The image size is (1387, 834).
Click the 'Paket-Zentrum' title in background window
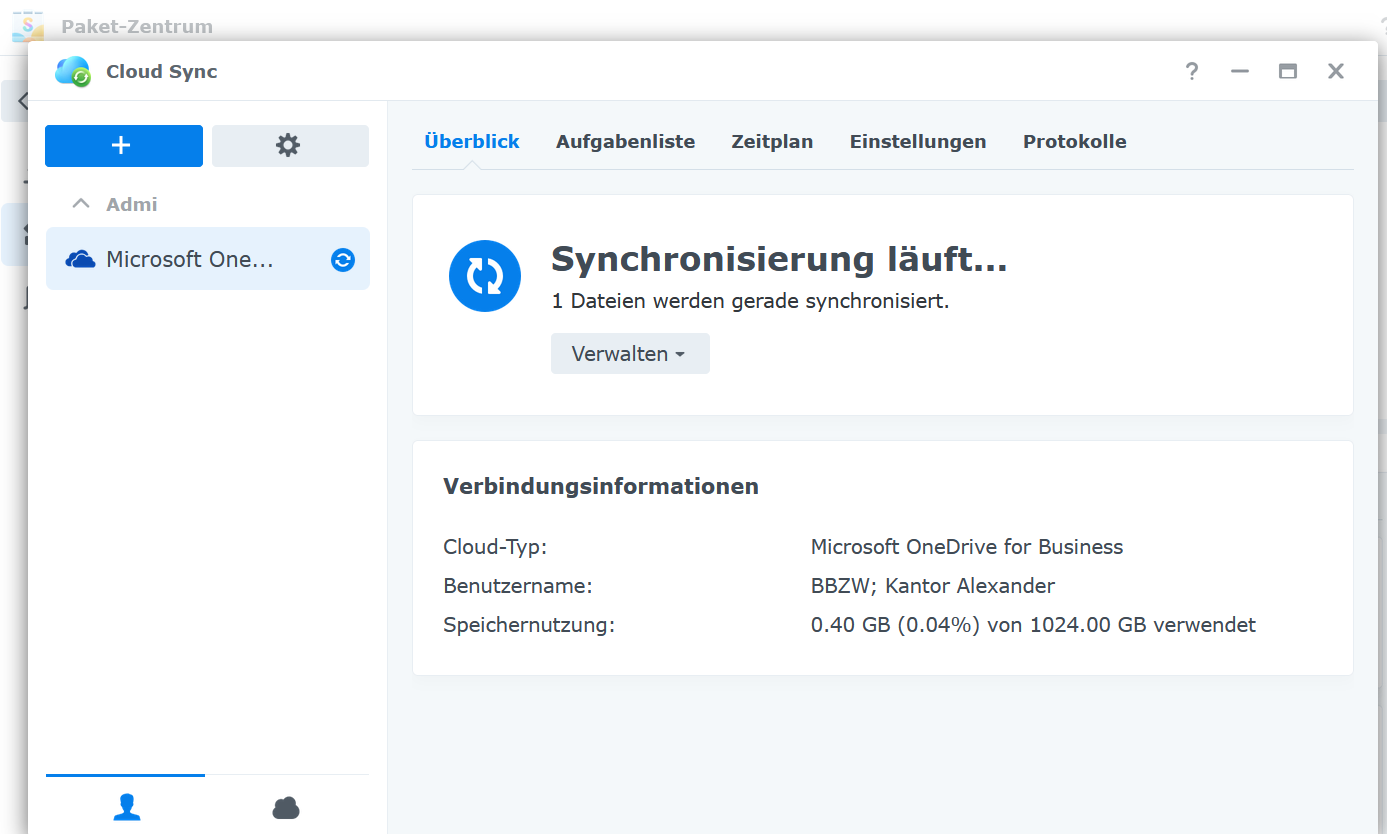pyautogui.click(x=137, y=27)
